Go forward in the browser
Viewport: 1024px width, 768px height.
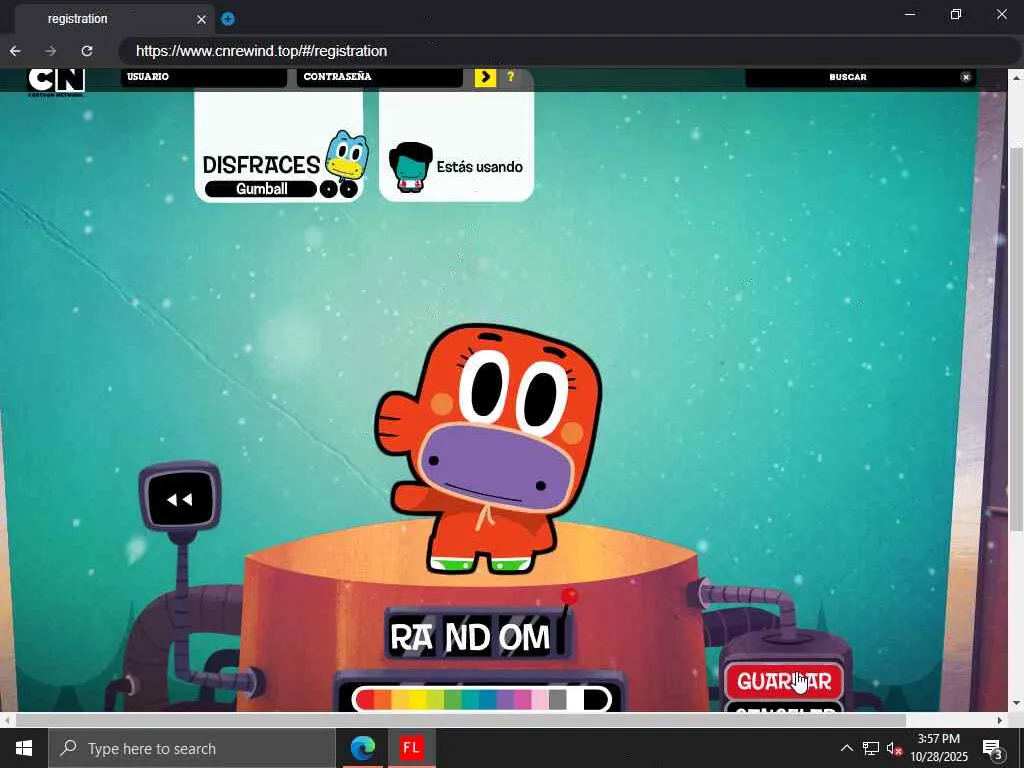pos(50,51)
